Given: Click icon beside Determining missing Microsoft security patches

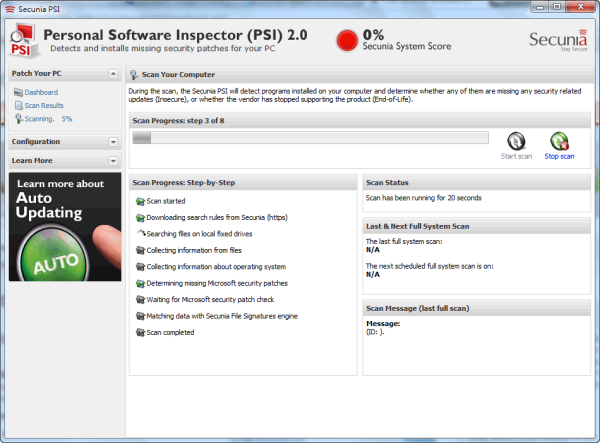Looking at the screenshot, I should (140, 283).
